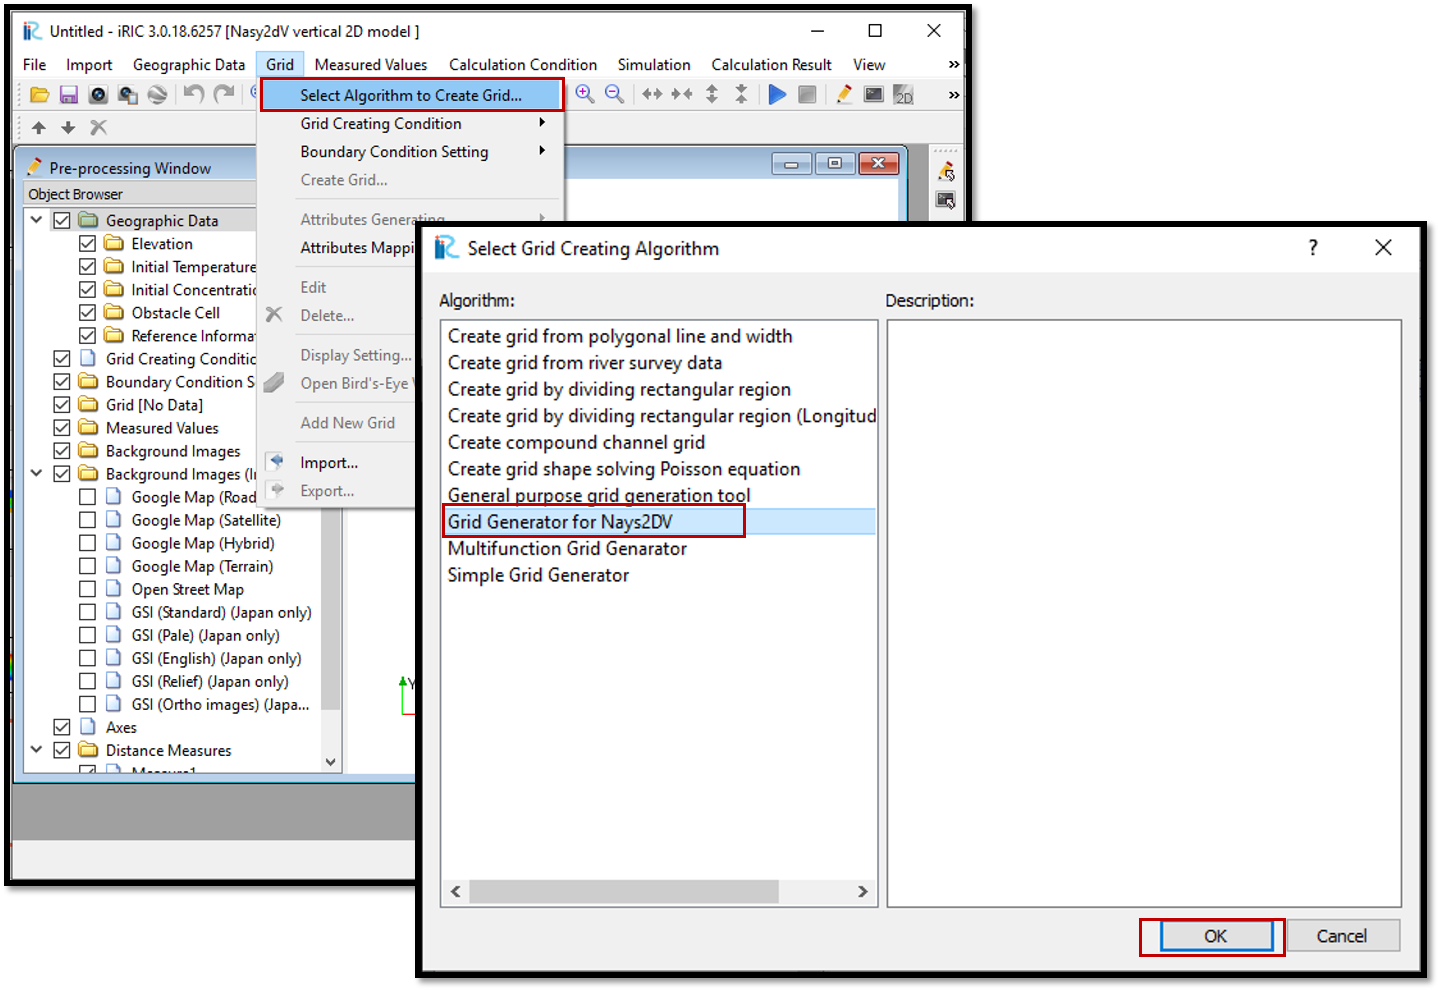Click right sidebar tool icon in pre-processing window

945,171
